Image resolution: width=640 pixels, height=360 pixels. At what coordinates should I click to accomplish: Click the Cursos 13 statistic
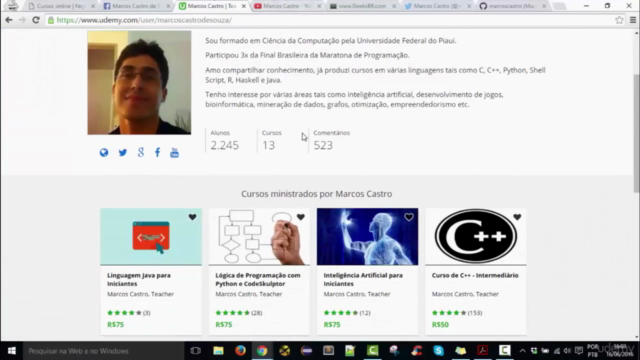coord(272,140)
